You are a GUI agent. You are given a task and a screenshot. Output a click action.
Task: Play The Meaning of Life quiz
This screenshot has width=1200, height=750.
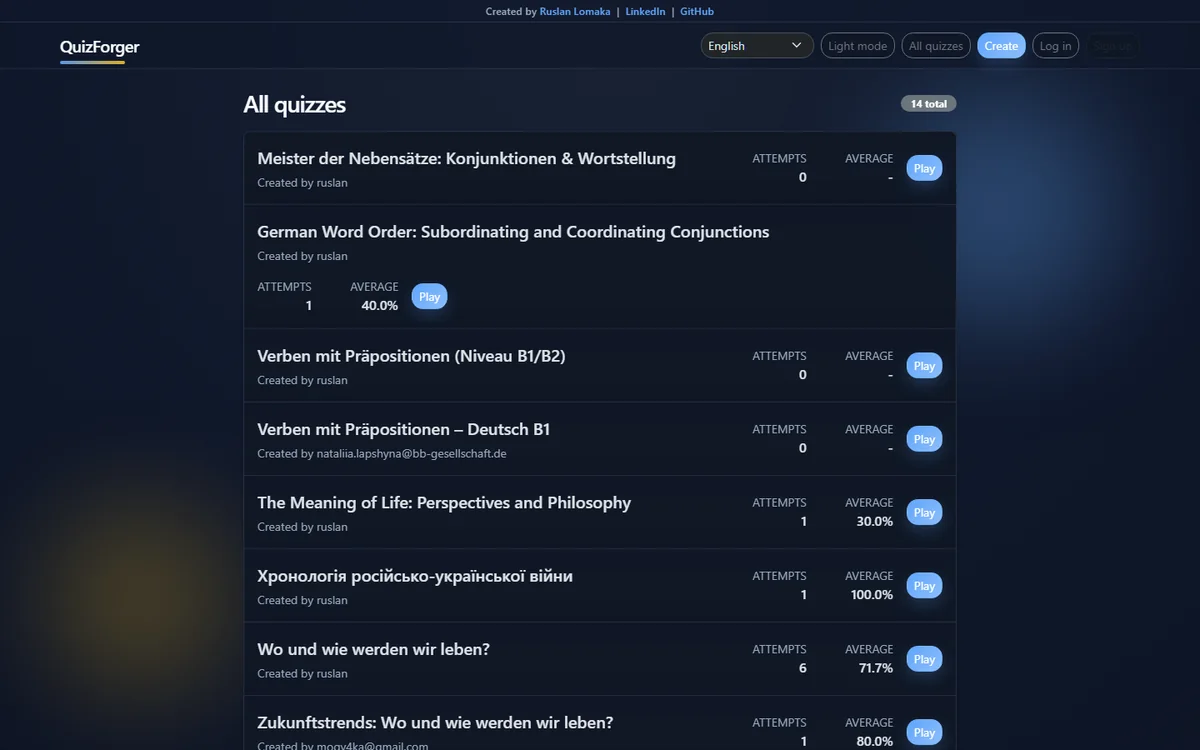(x=924, y=512)
